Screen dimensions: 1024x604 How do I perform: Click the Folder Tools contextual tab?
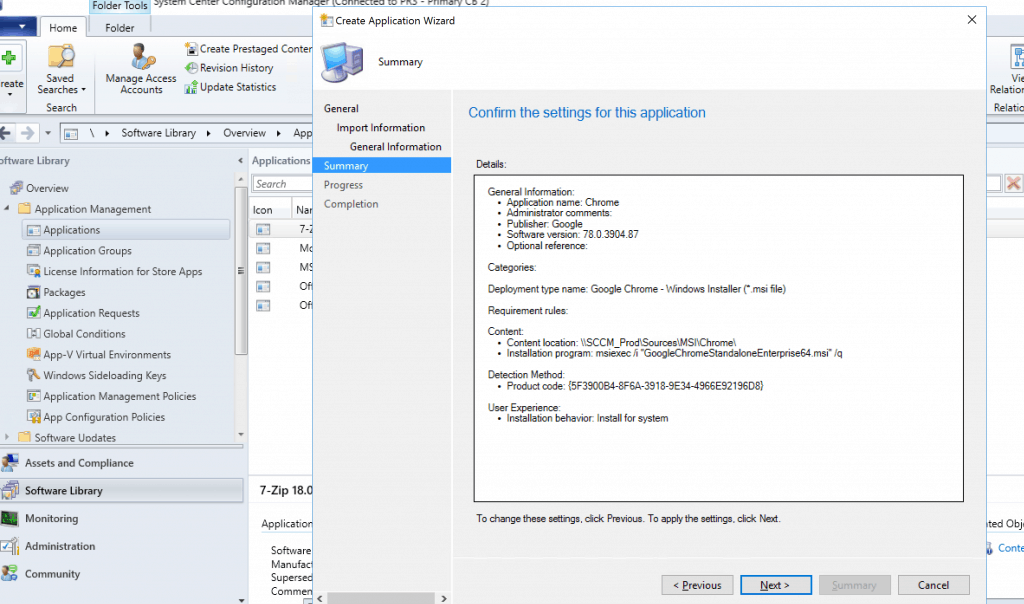pyautogui.click(x=120, y=6)
